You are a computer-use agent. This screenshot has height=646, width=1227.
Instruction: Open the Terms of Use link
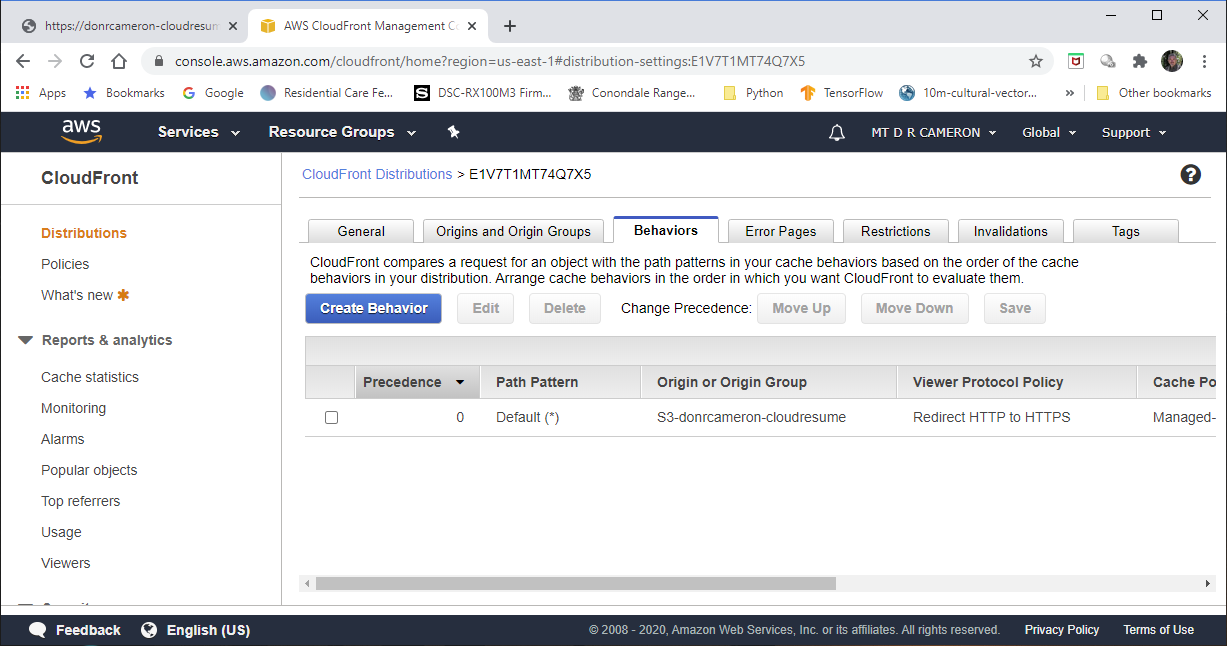click(1158, 630)
